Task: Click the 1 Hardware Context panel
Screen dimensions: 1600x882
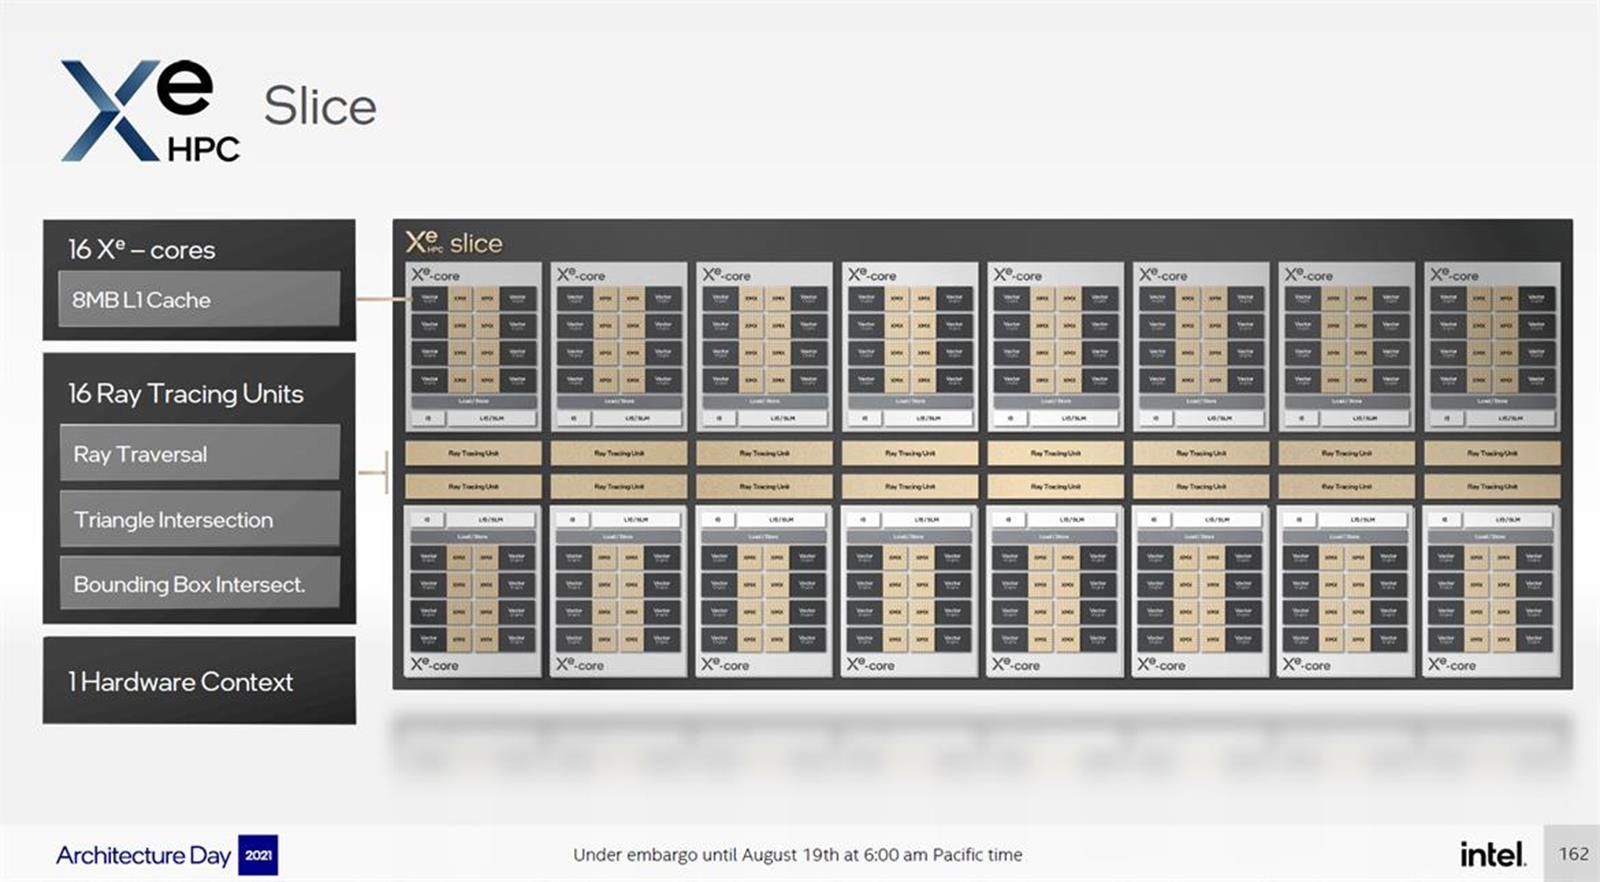Action: coord(199,681)
